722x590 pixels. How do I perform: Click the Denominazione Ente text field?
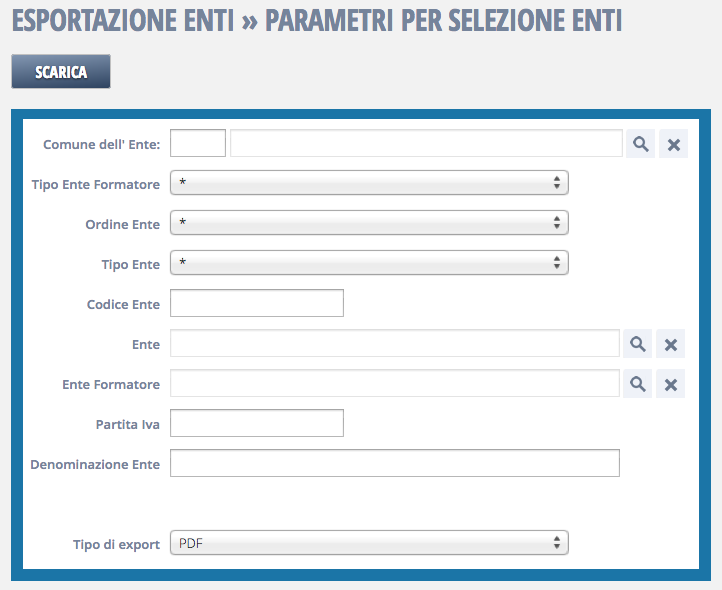395,464
